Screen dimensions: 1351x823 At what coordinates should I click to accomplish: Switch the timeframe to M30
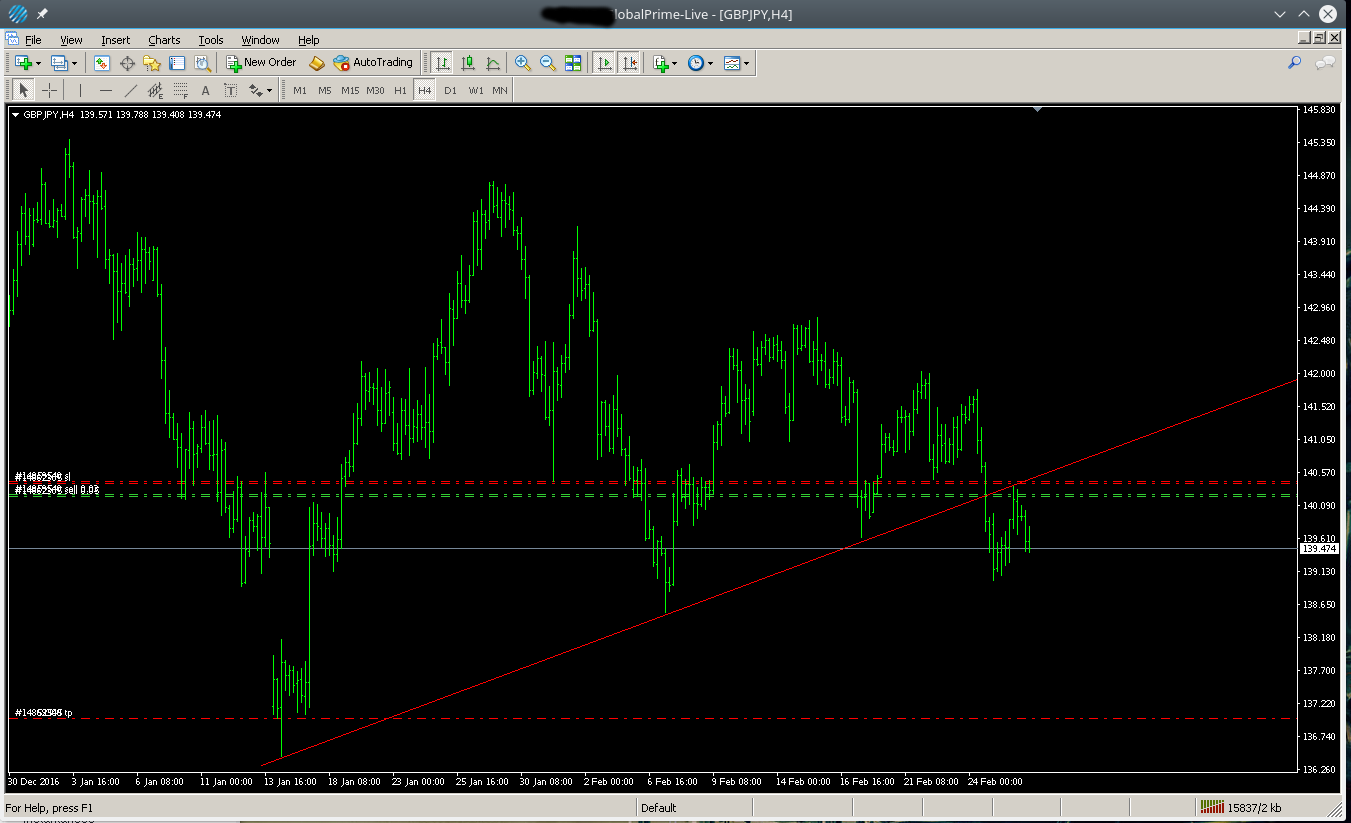tap(375, 90)
